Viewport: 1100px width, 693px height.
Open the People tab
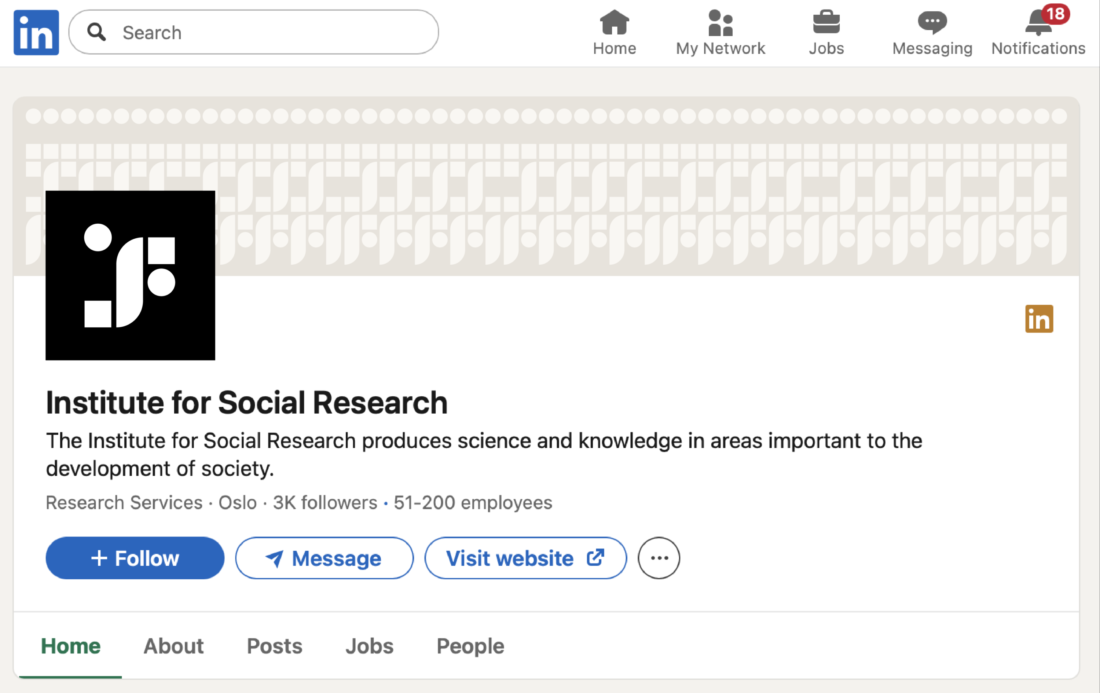pos(470,646)
